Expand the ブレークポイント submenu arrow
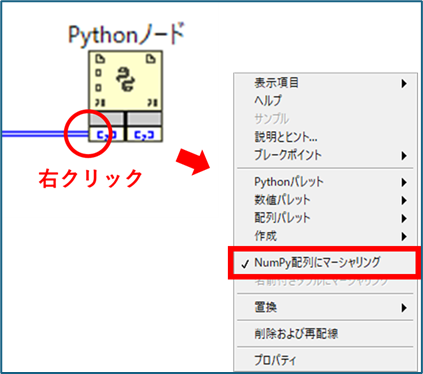The width and height of the screenshot is (423, 374). click(404, 156)
